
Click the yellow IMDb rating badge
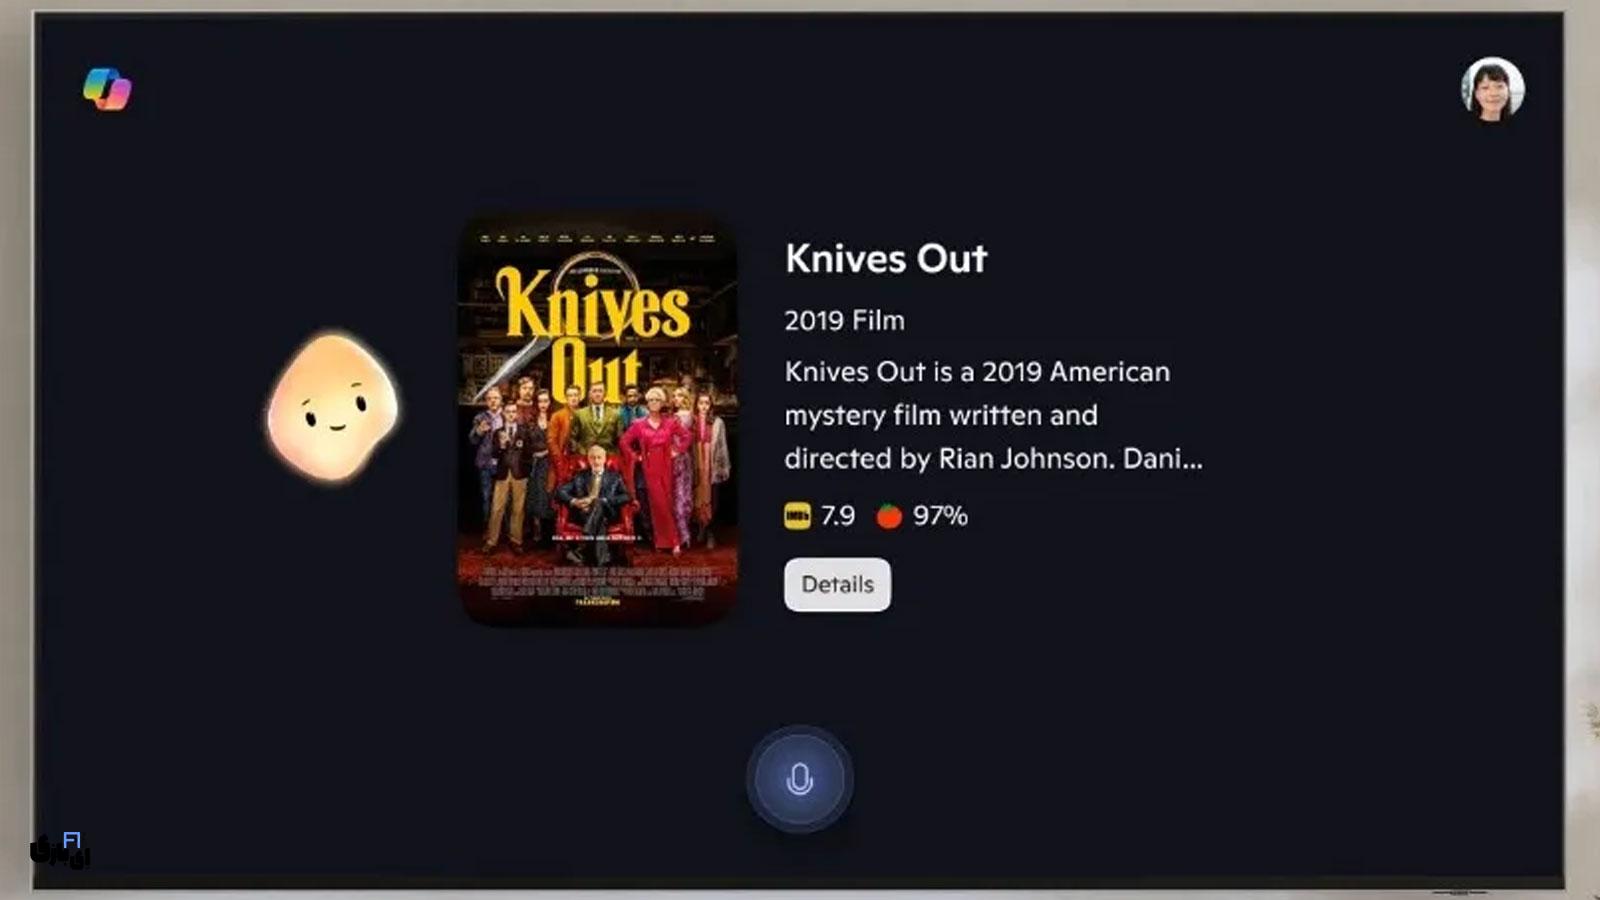click(x=797, y=516)
